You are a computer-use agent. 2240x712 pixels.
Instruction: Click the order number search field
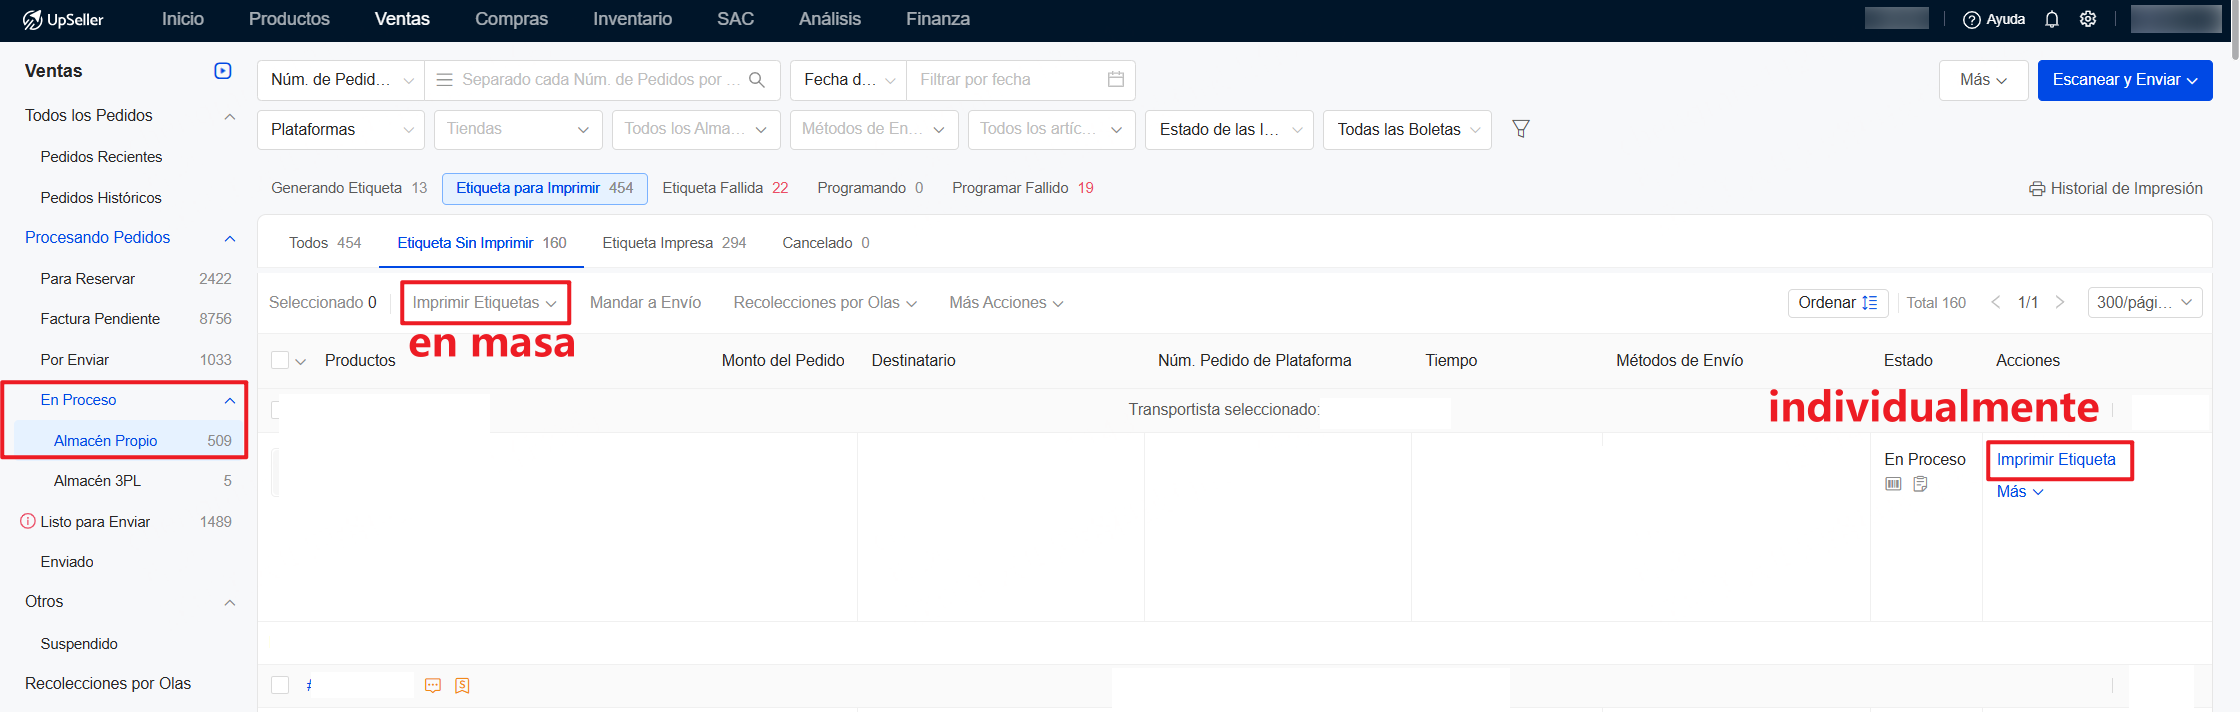click(x=600, y=80)
